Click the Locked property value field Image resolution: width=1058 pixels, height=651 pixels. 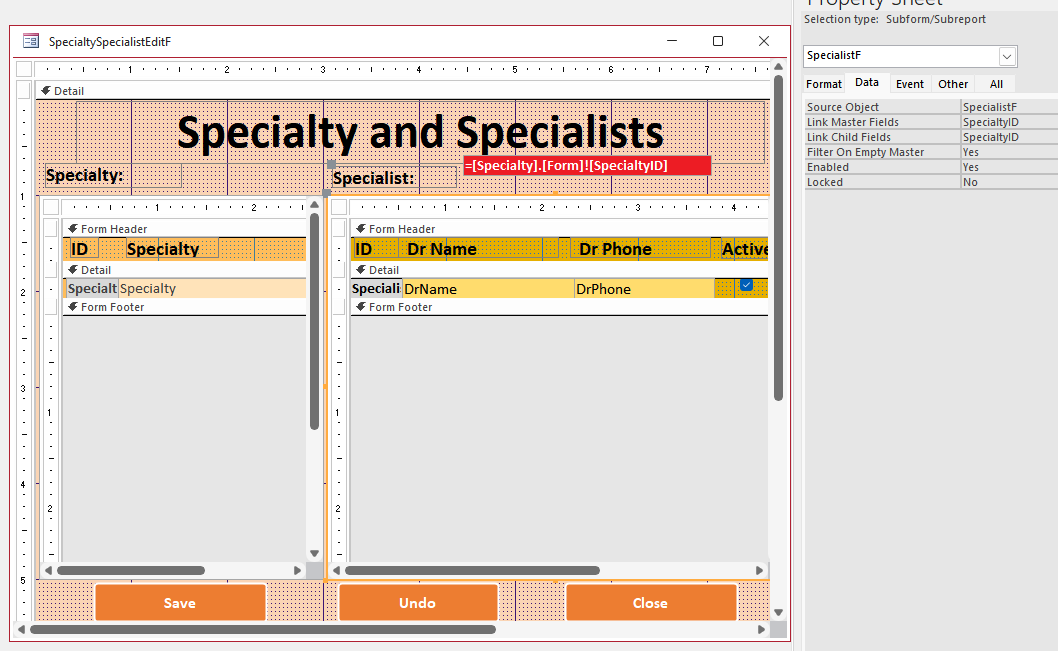pyautogui.click(x=1008, y=183)
